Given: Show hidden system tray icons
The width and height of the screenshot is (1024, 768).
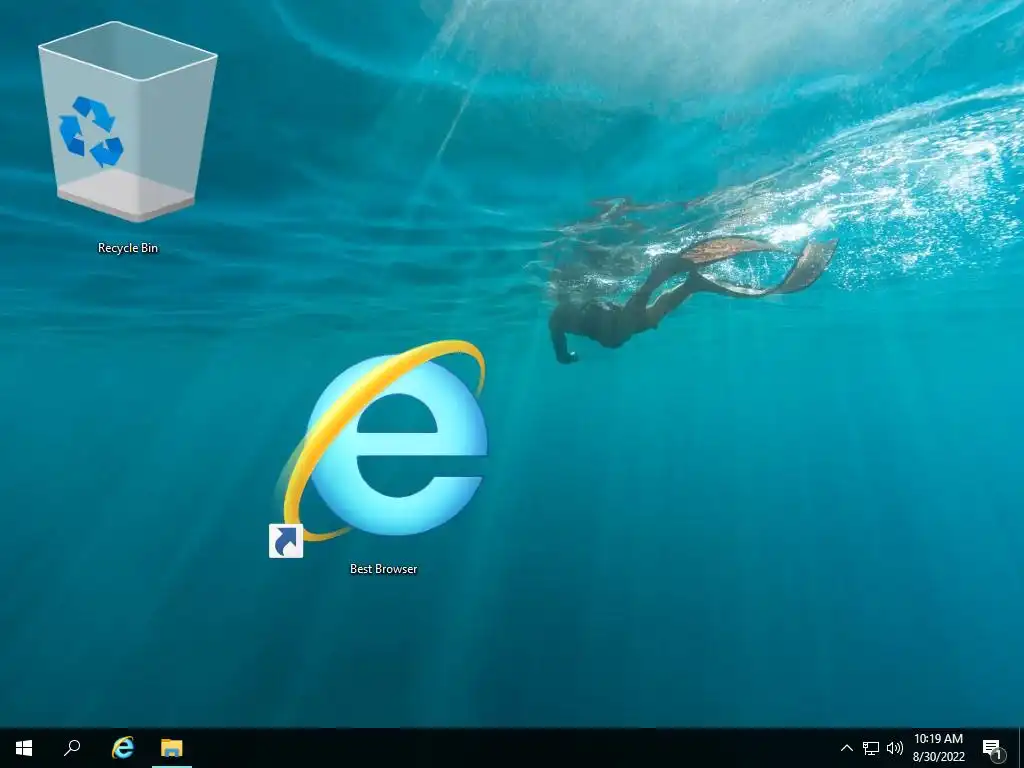Looking at the screenshot, I should click(846, 748).
